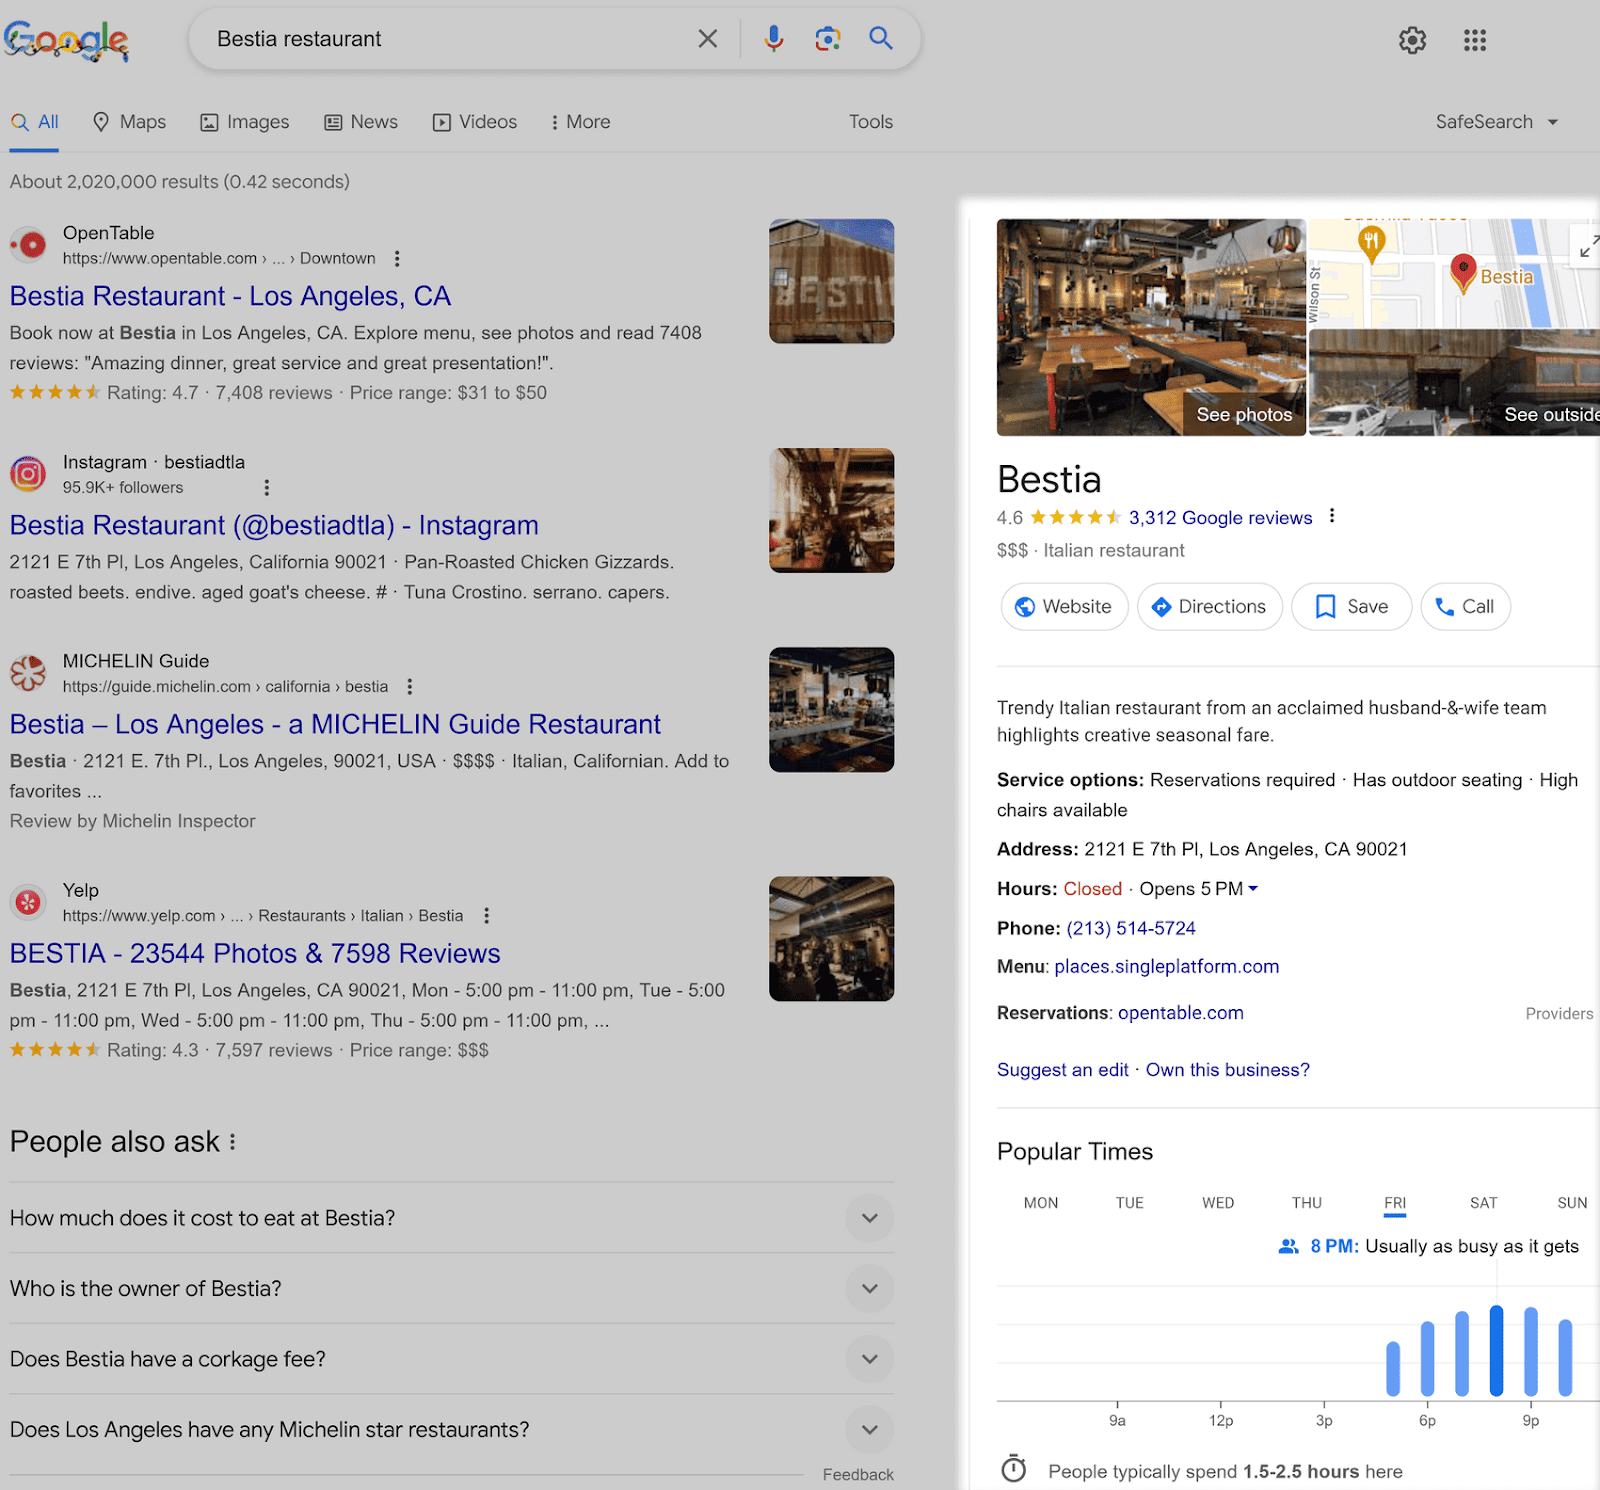Screen dimensions: 1600x1490
Task: Expand the 'Opens 5 PM' hours dropdown
Action: pos(1254,888)
